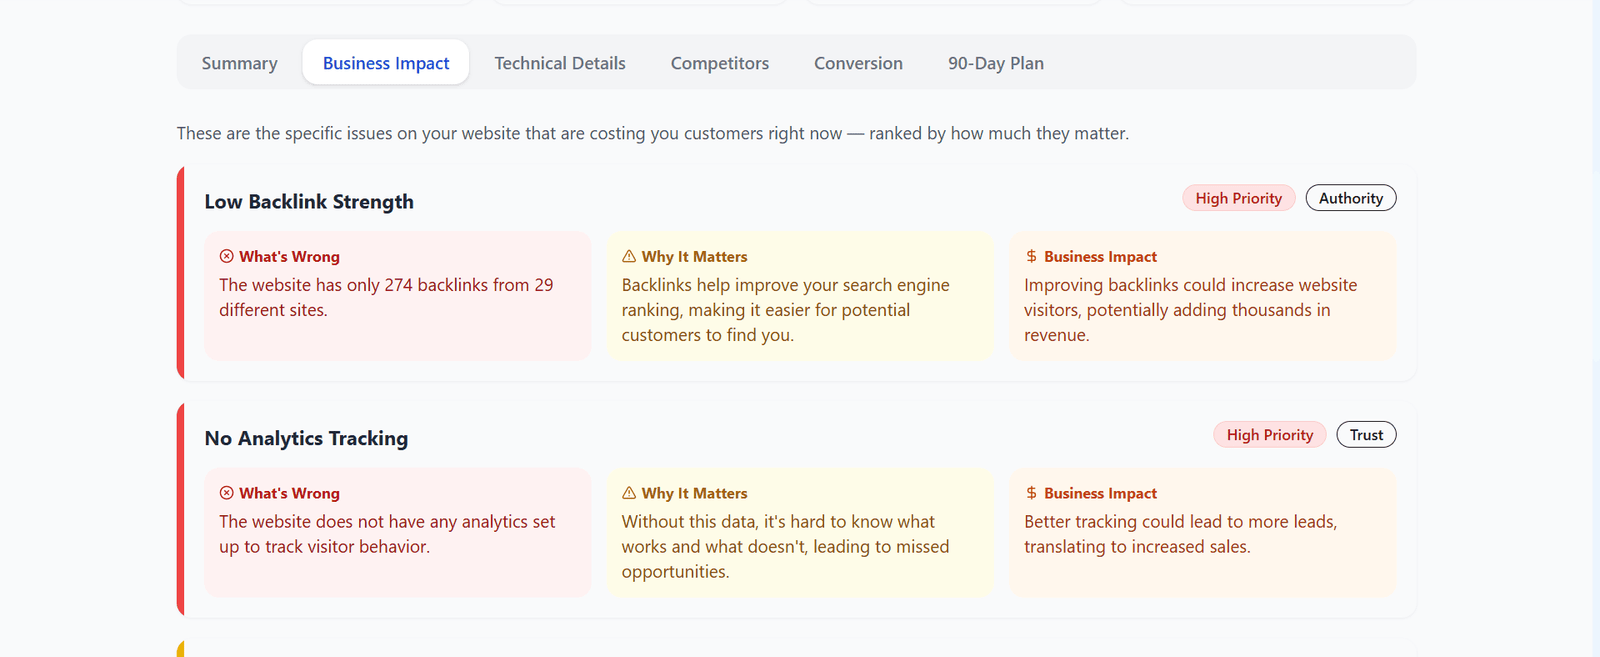Open the Conversion tab
The image size is (1600, 657).
pyautogui.click(x=857, y=62)
